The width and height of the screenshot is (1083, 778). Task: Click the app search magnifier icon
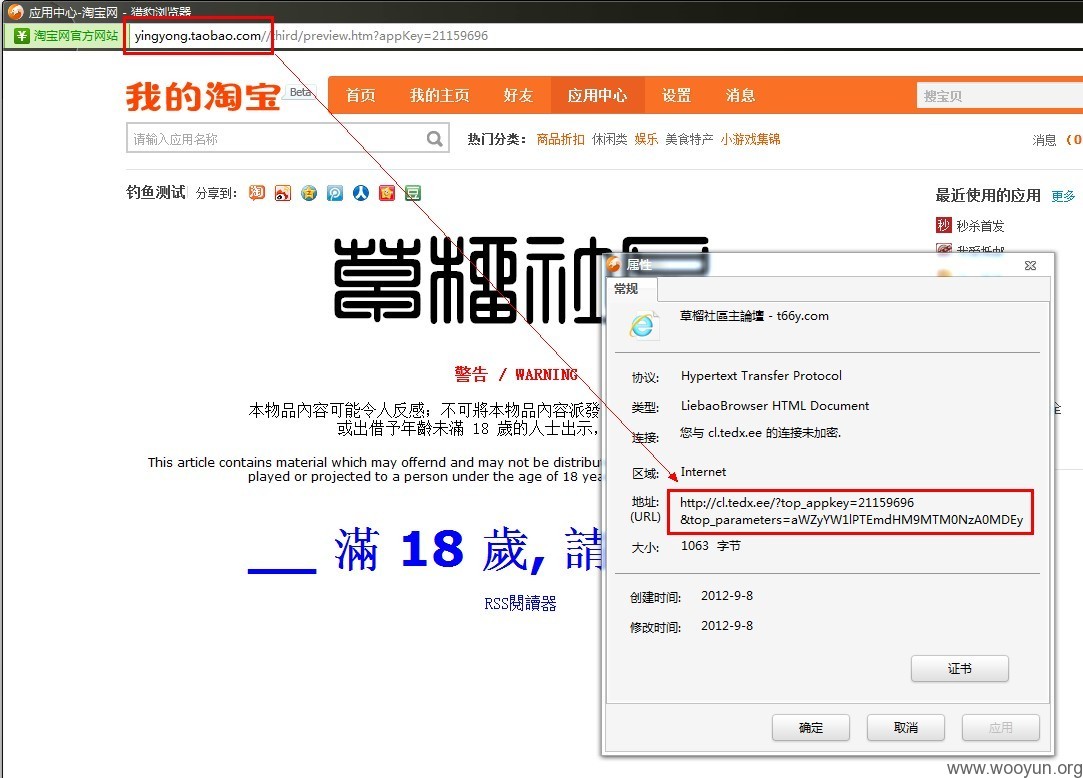tap(434, 139)
